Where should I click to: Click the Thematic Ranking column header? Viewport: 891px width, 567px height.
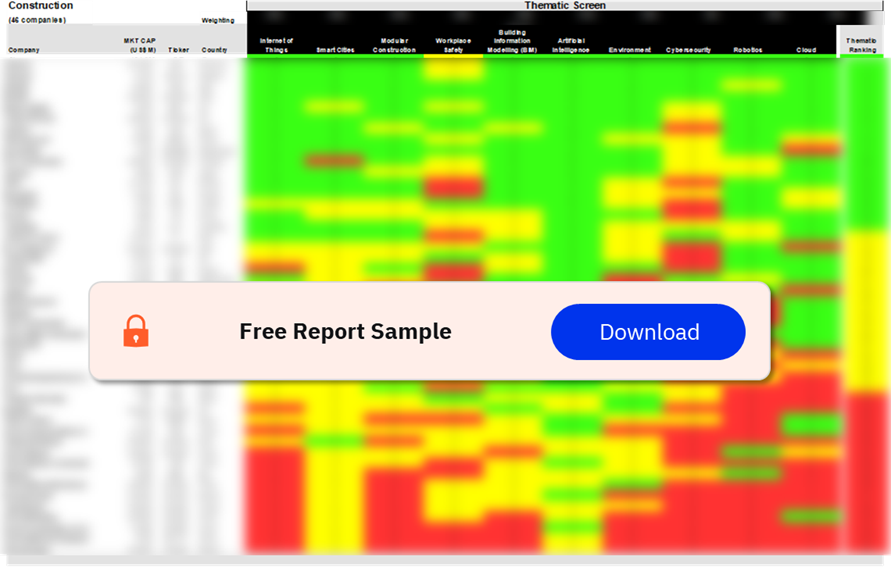click(861, 45)
